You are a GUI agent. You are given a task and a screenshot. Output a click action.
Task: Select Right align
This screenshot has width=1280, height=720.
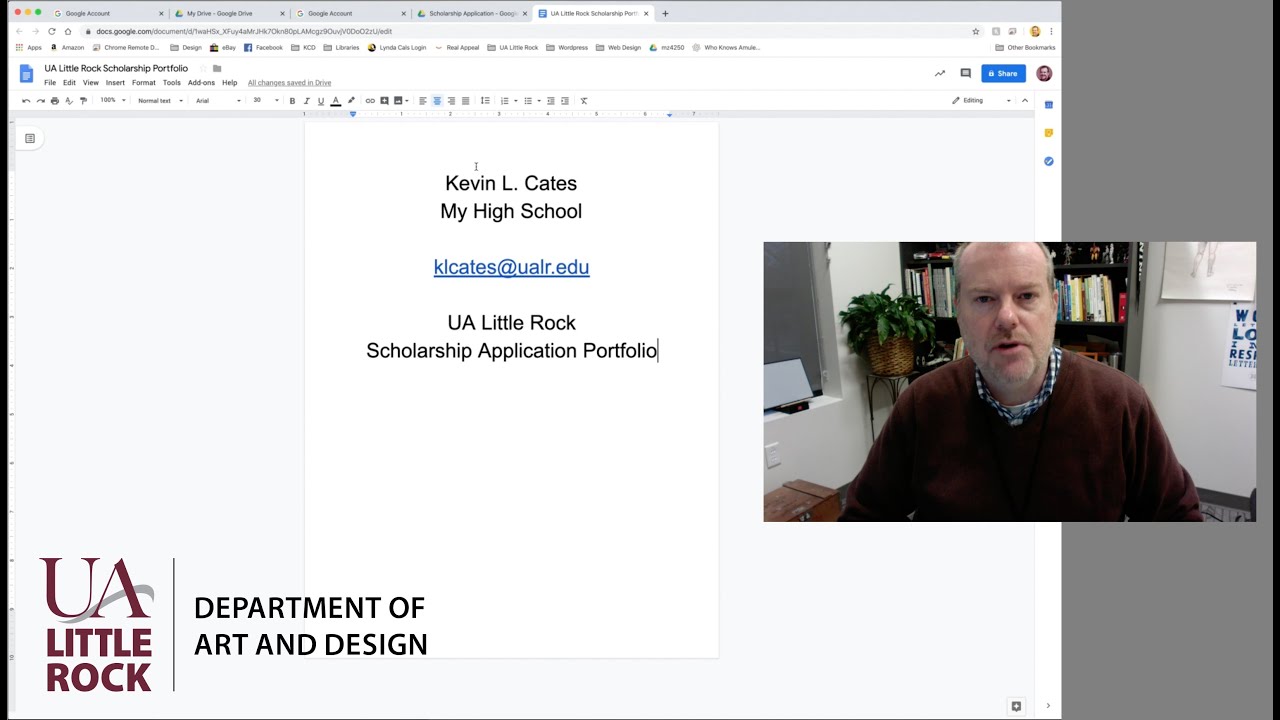451,101
